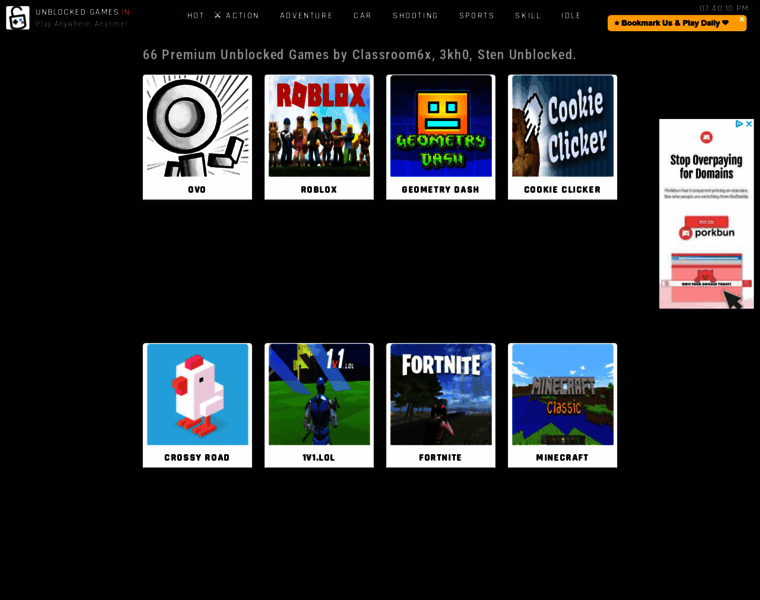The image size is (760, 600).
Task: Open the HOT menu item
Action: click(x=195, y=16)
